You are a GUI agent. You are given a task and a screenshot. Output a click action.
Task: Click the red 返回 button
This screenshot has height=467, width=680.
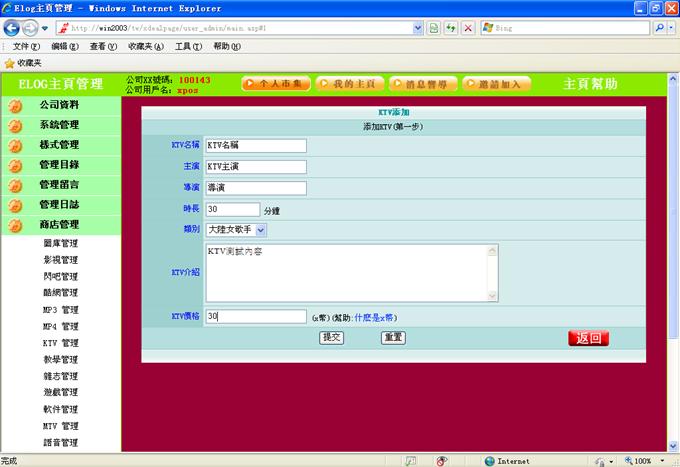pos(588,338)
